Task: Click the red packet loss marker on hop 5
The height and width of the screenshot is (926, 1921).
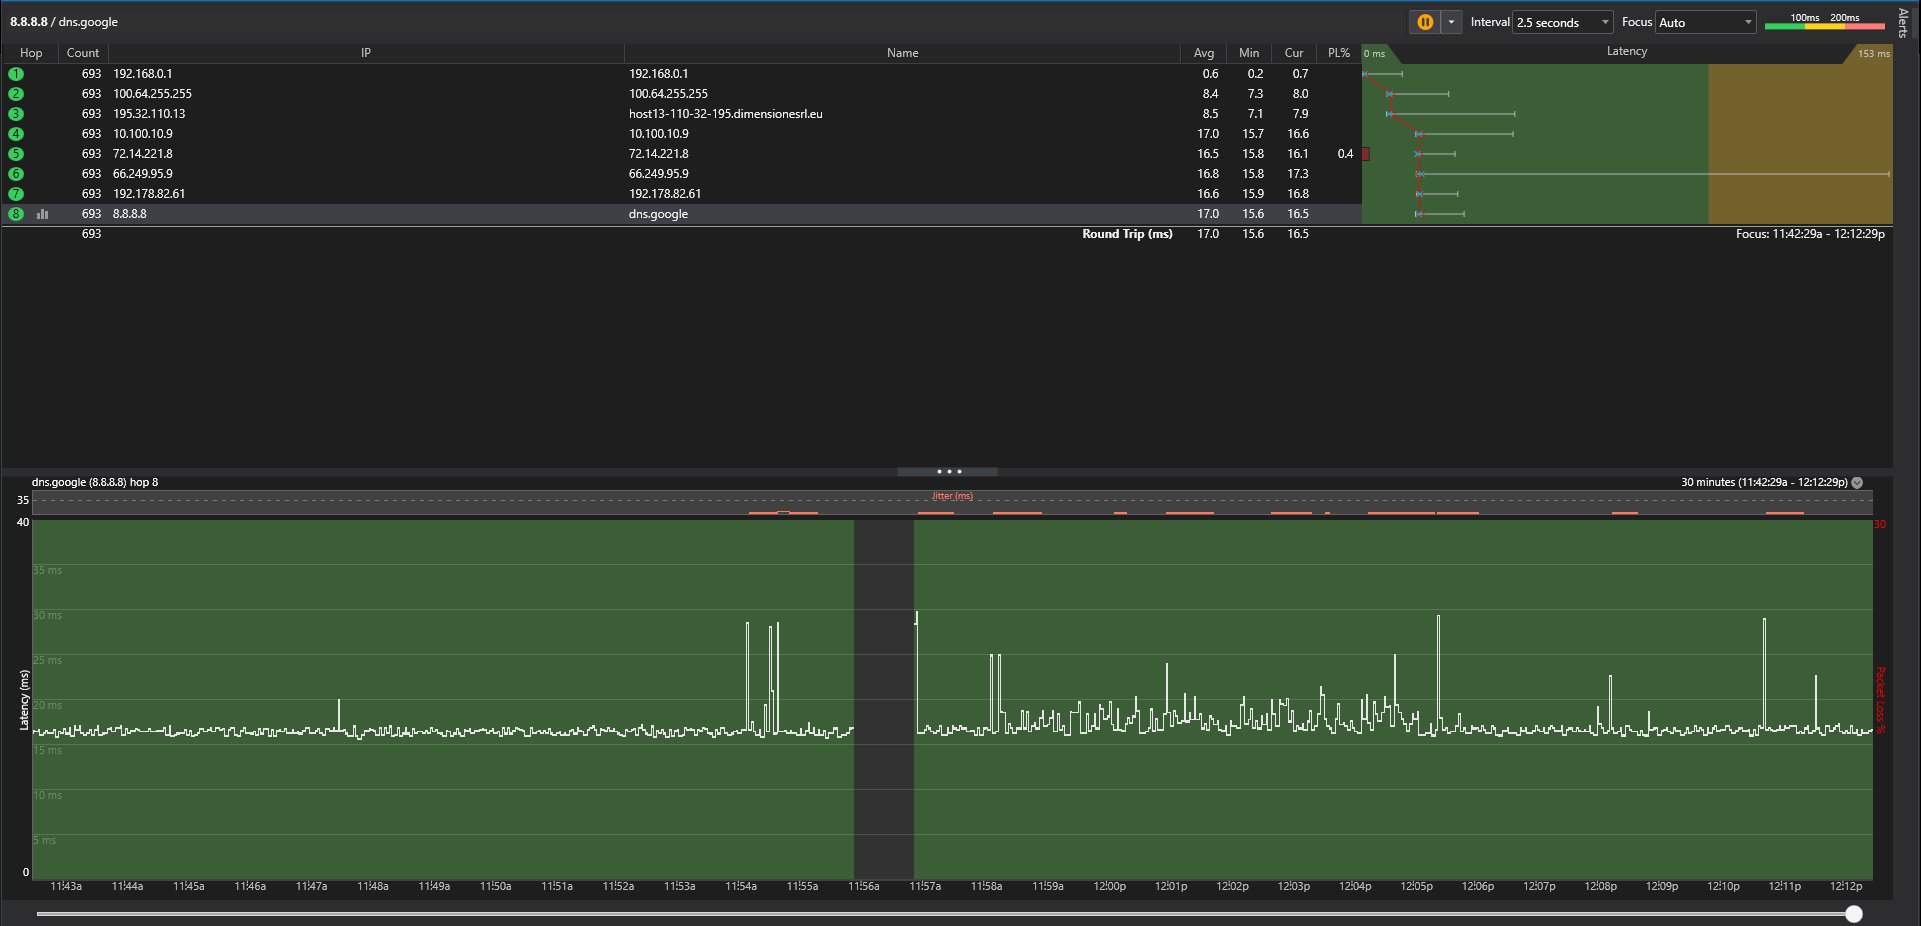Action: 1366,154
